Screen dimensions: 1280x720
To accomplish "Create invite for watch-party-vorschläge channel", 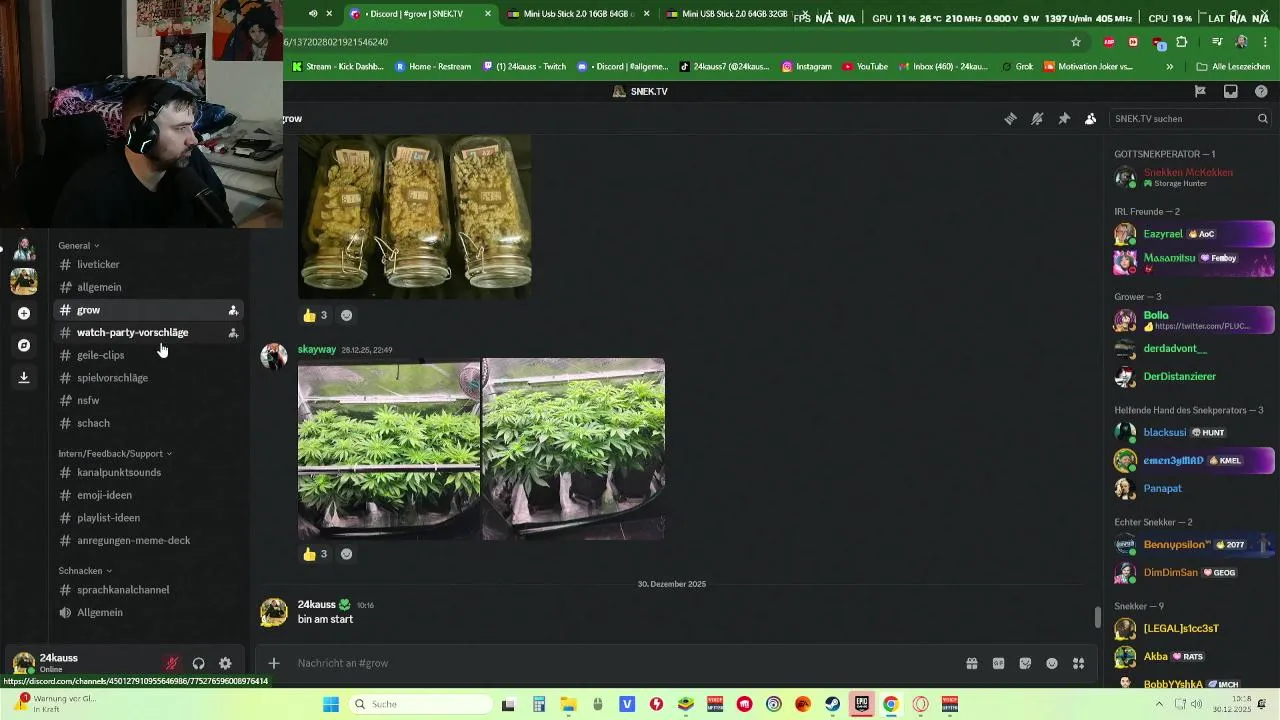I will point(233,333).
